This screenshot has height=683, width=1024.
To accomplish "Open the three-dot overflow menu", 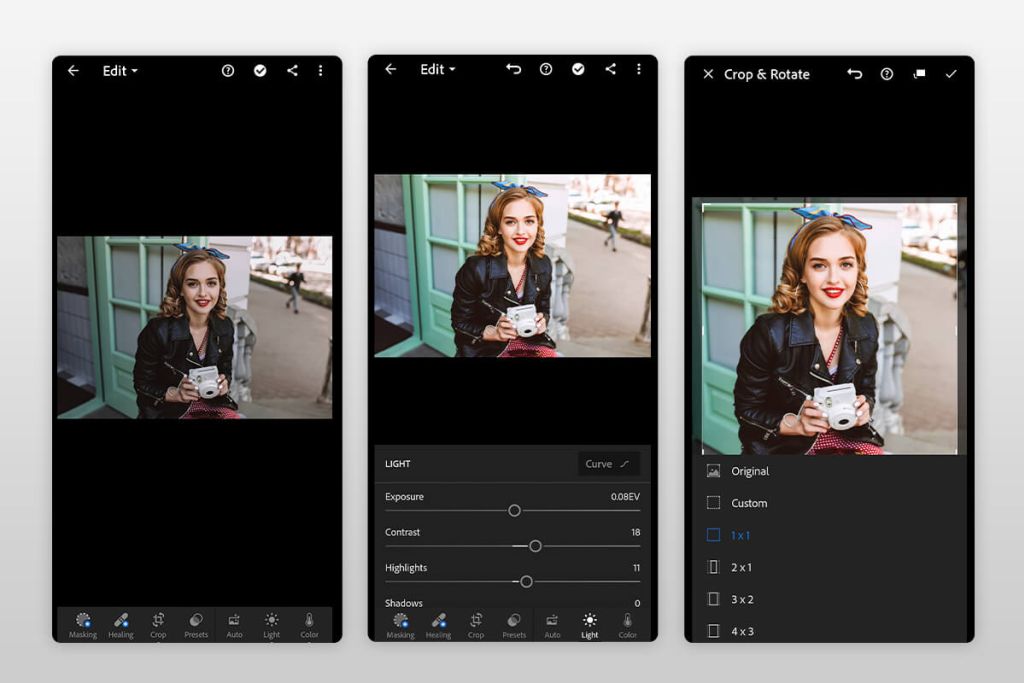I will pyautogui.click(x=320, y=71).
